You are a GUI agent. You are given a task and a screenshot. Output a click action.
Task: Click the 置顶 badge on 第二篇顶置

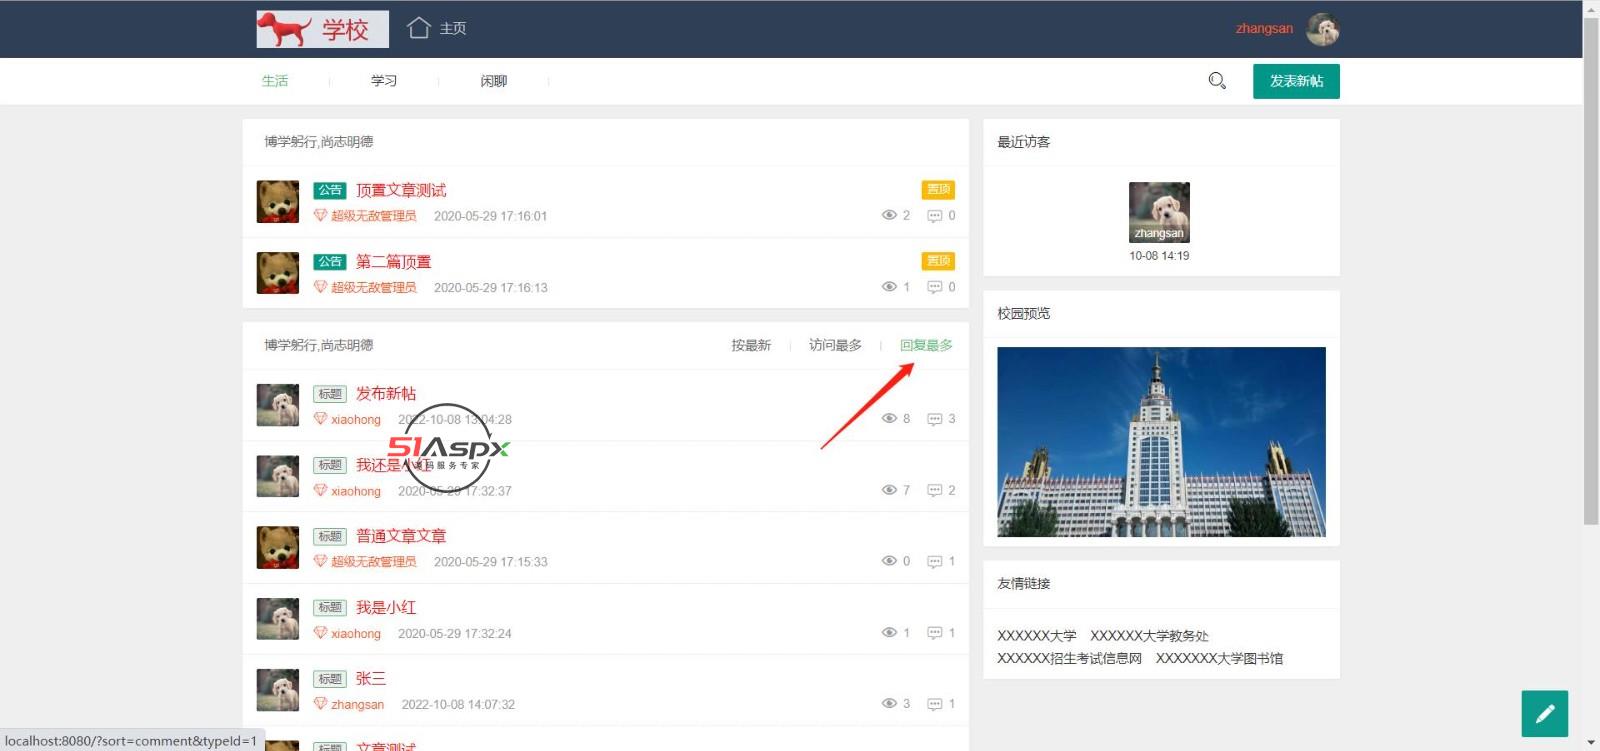(938, 261)
